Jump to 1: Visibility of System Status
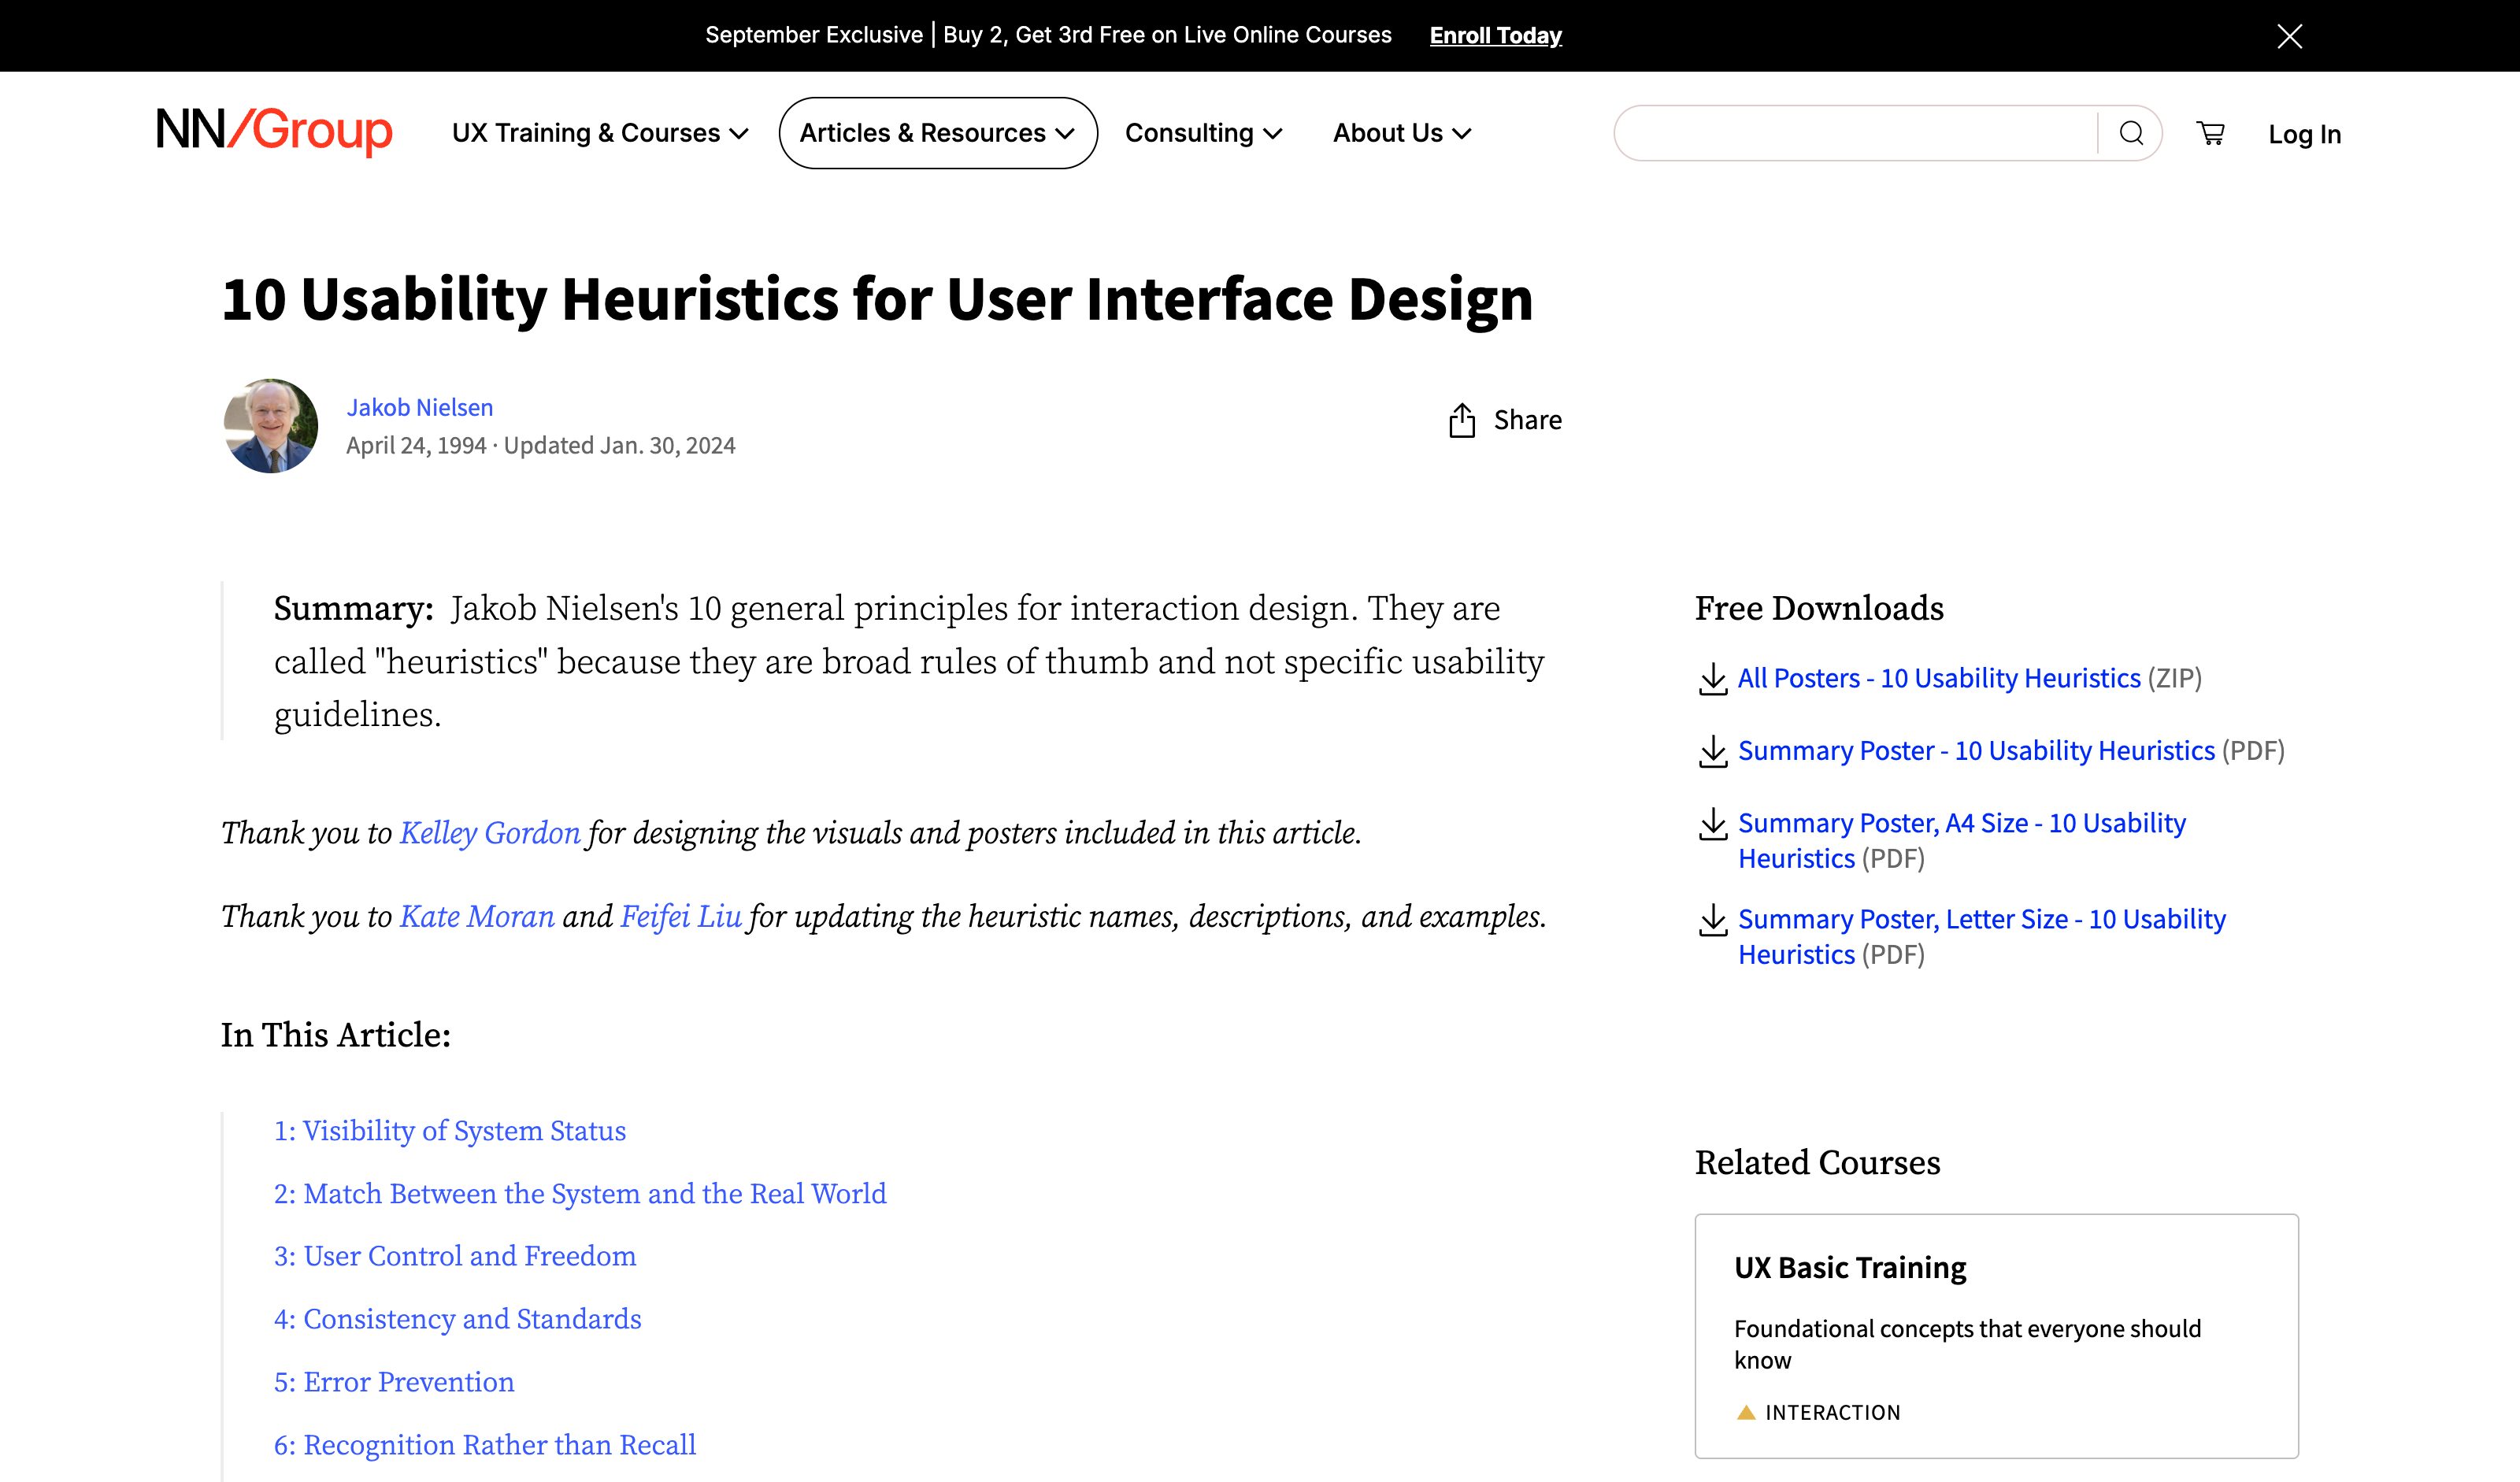This screenshot has height=1482, width=2520. [x=450, y=1131]
